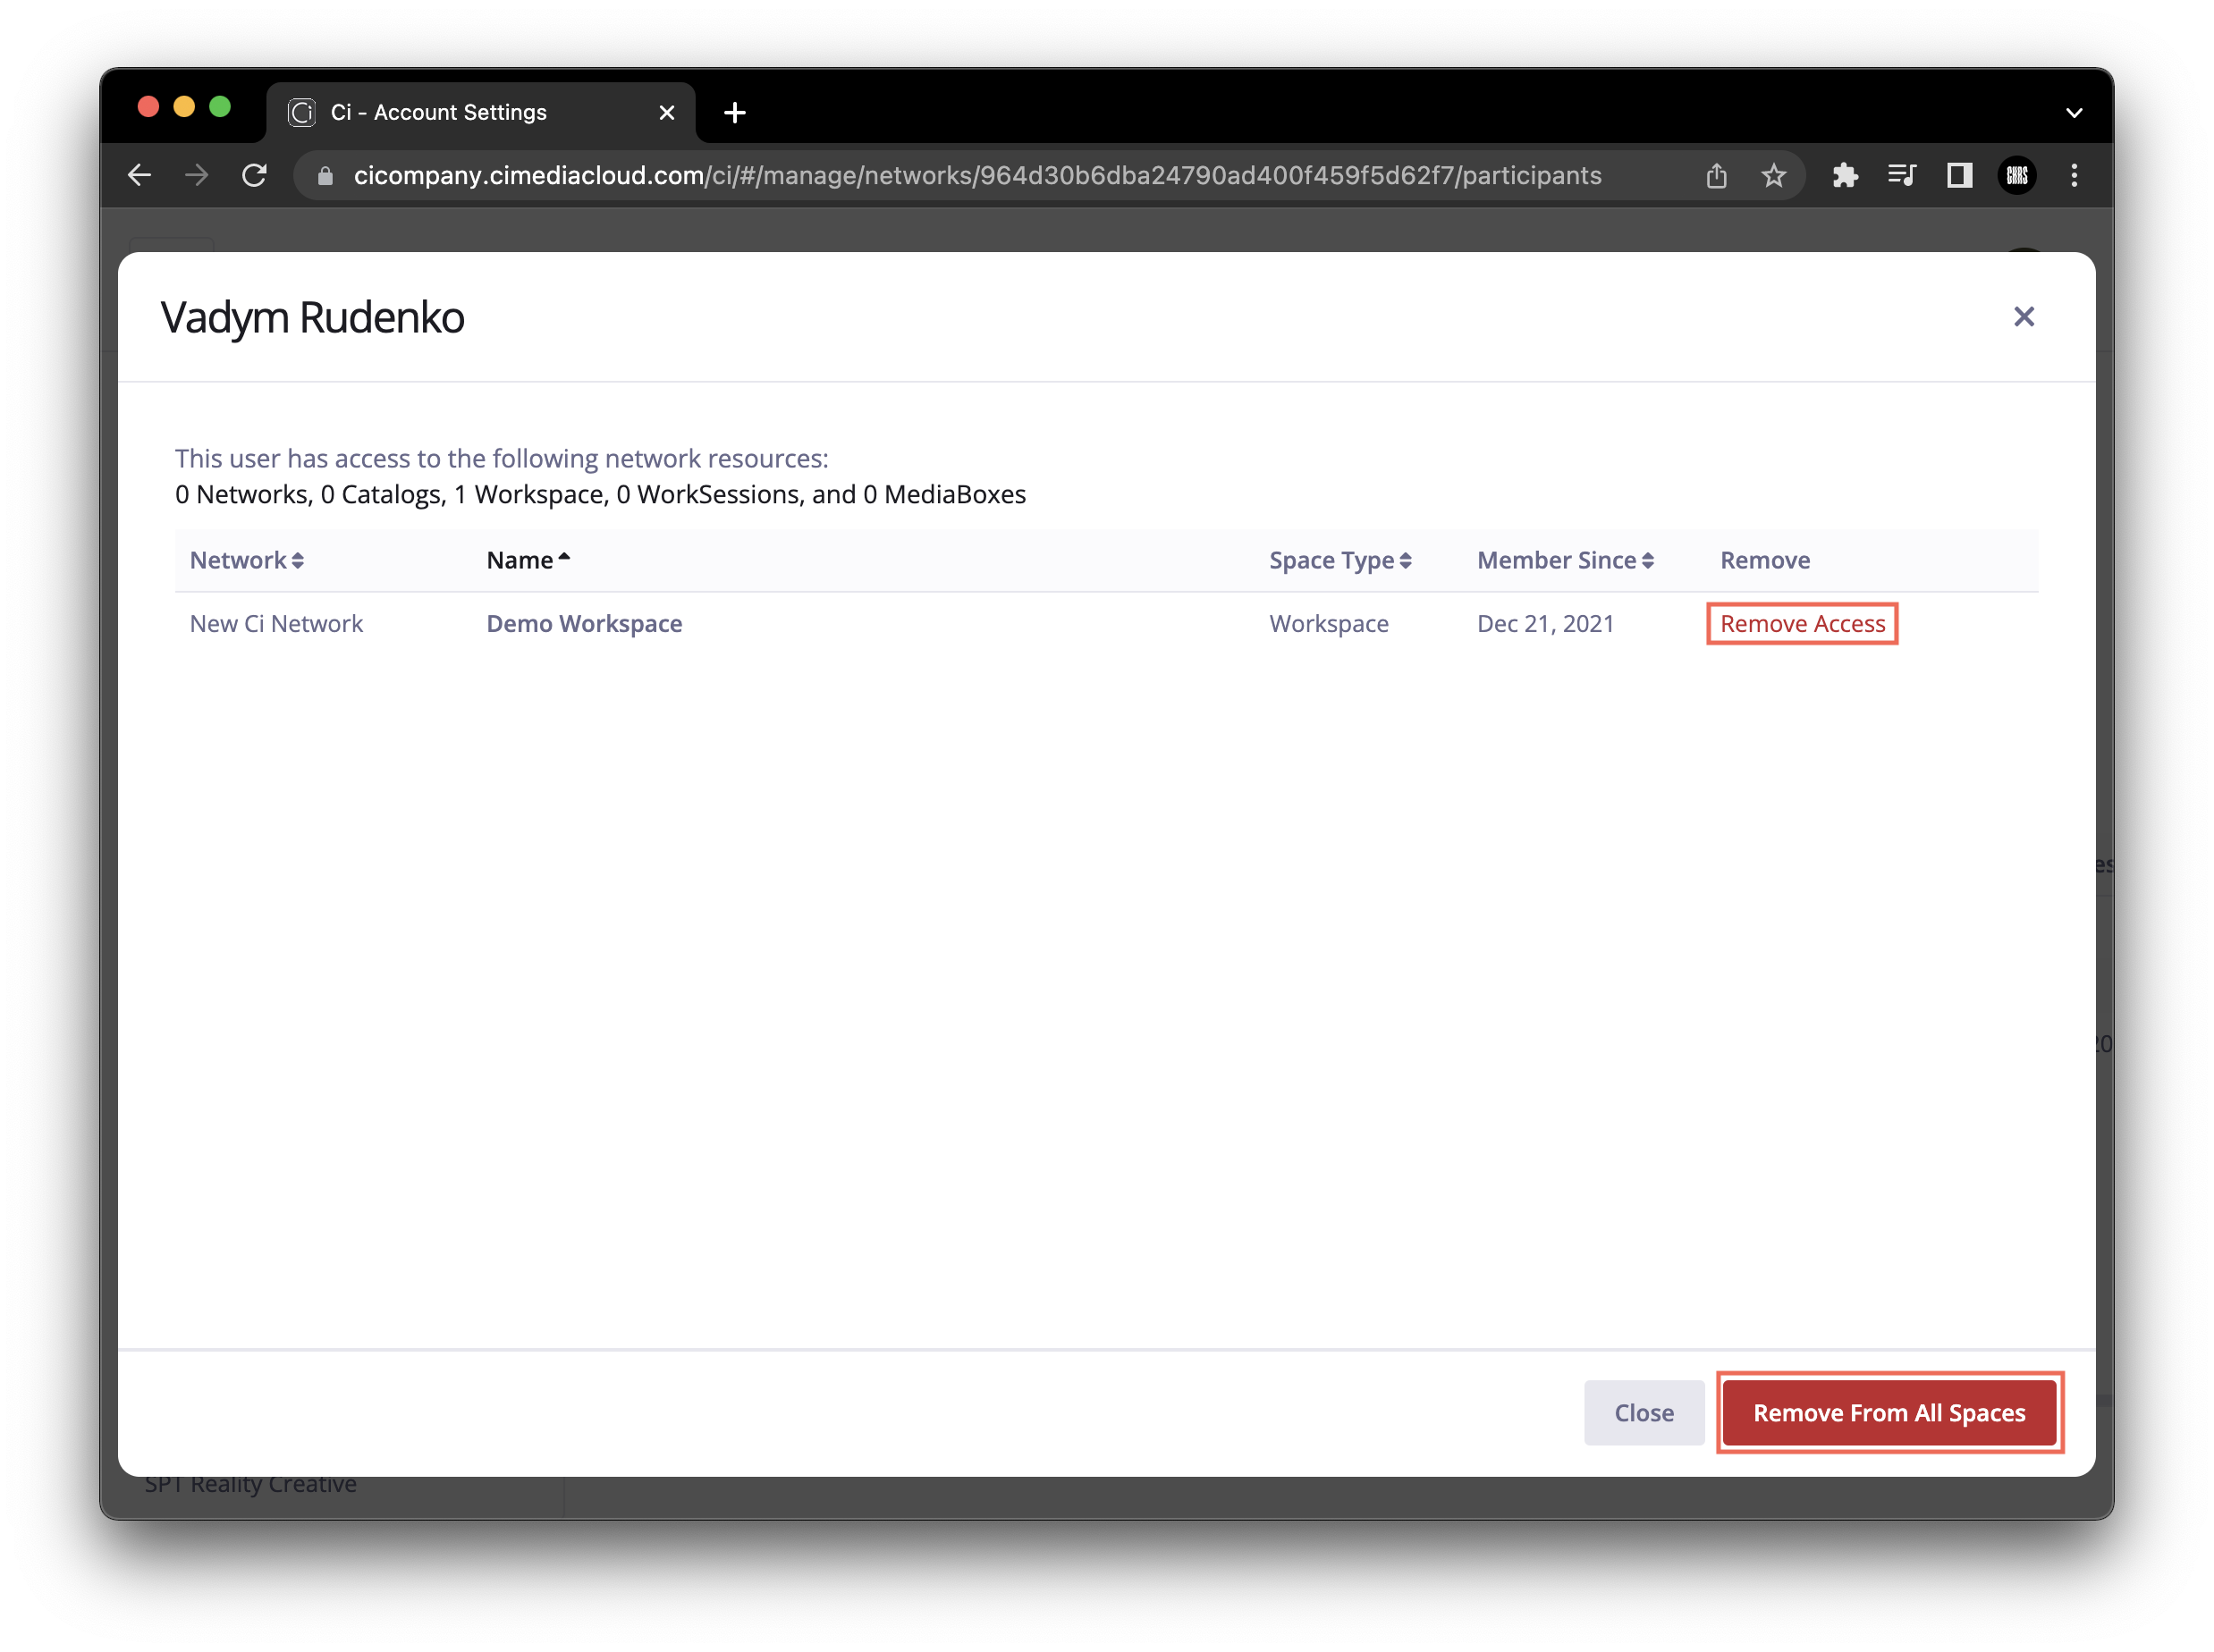This screenshot has height=1652, width=2214.
Task: Open the Demo Workspace link
Action: pyautogui.click(x=584, y=624)
